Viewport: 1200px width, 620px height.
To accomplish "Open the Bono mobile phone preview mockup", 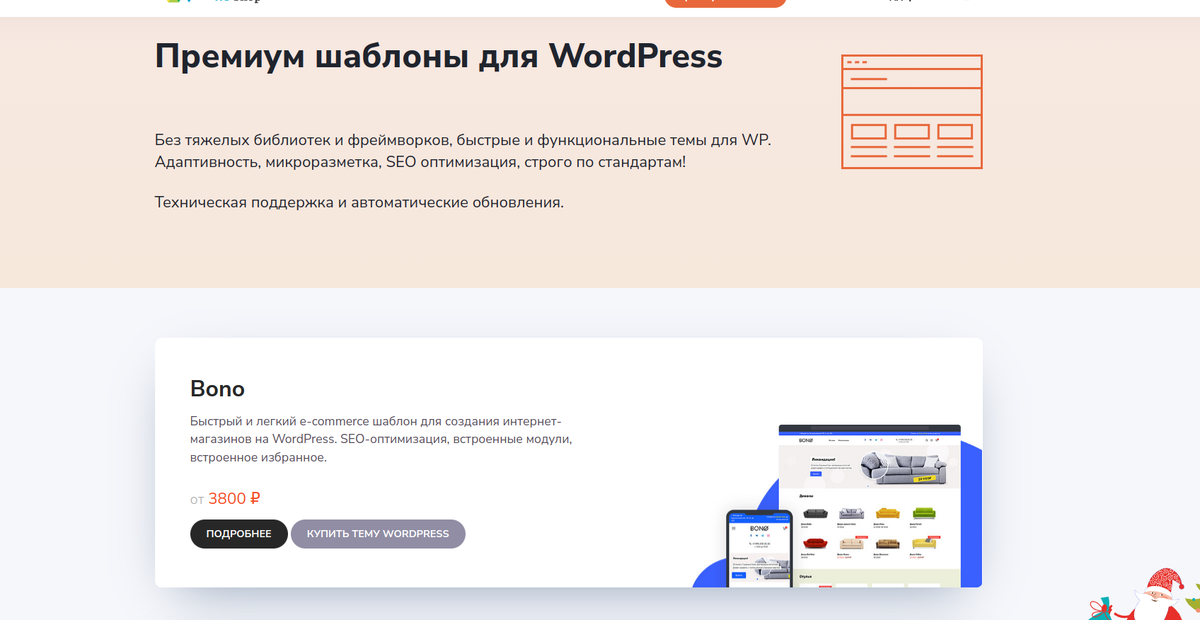I will tap(759, 548).
